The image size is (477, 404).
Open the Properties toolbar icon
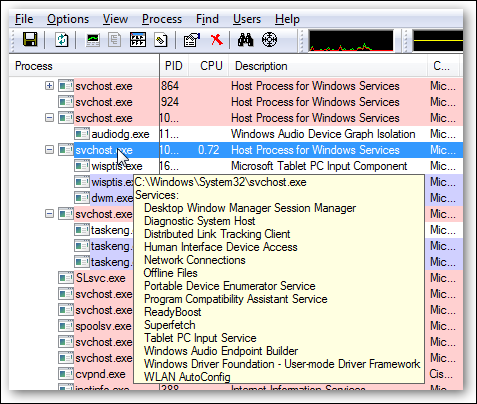[x=192, y=40]
